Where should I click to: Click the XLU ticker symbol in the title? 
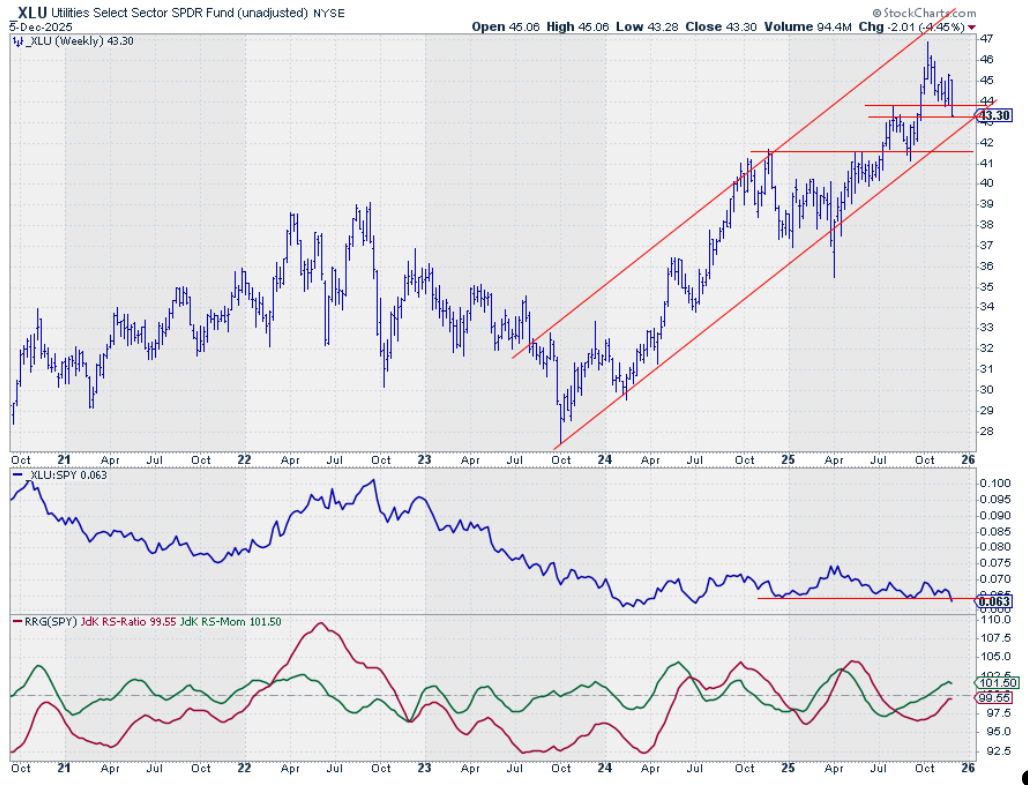point(32,12)
